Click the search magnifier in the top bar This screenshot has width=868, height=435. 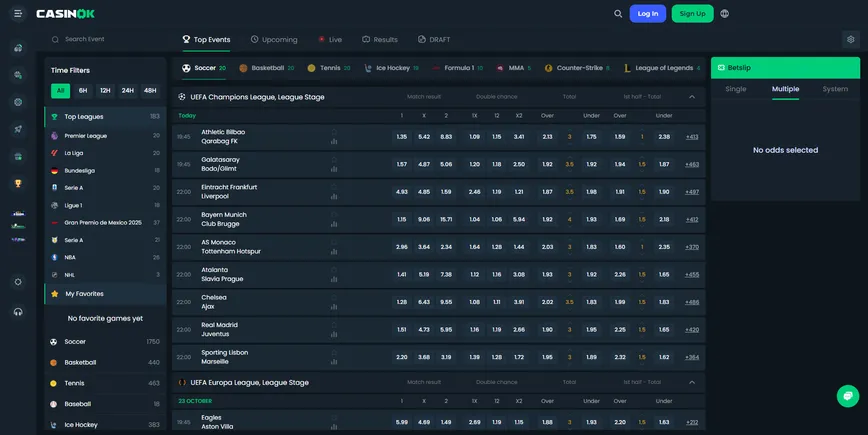[618, 14]
